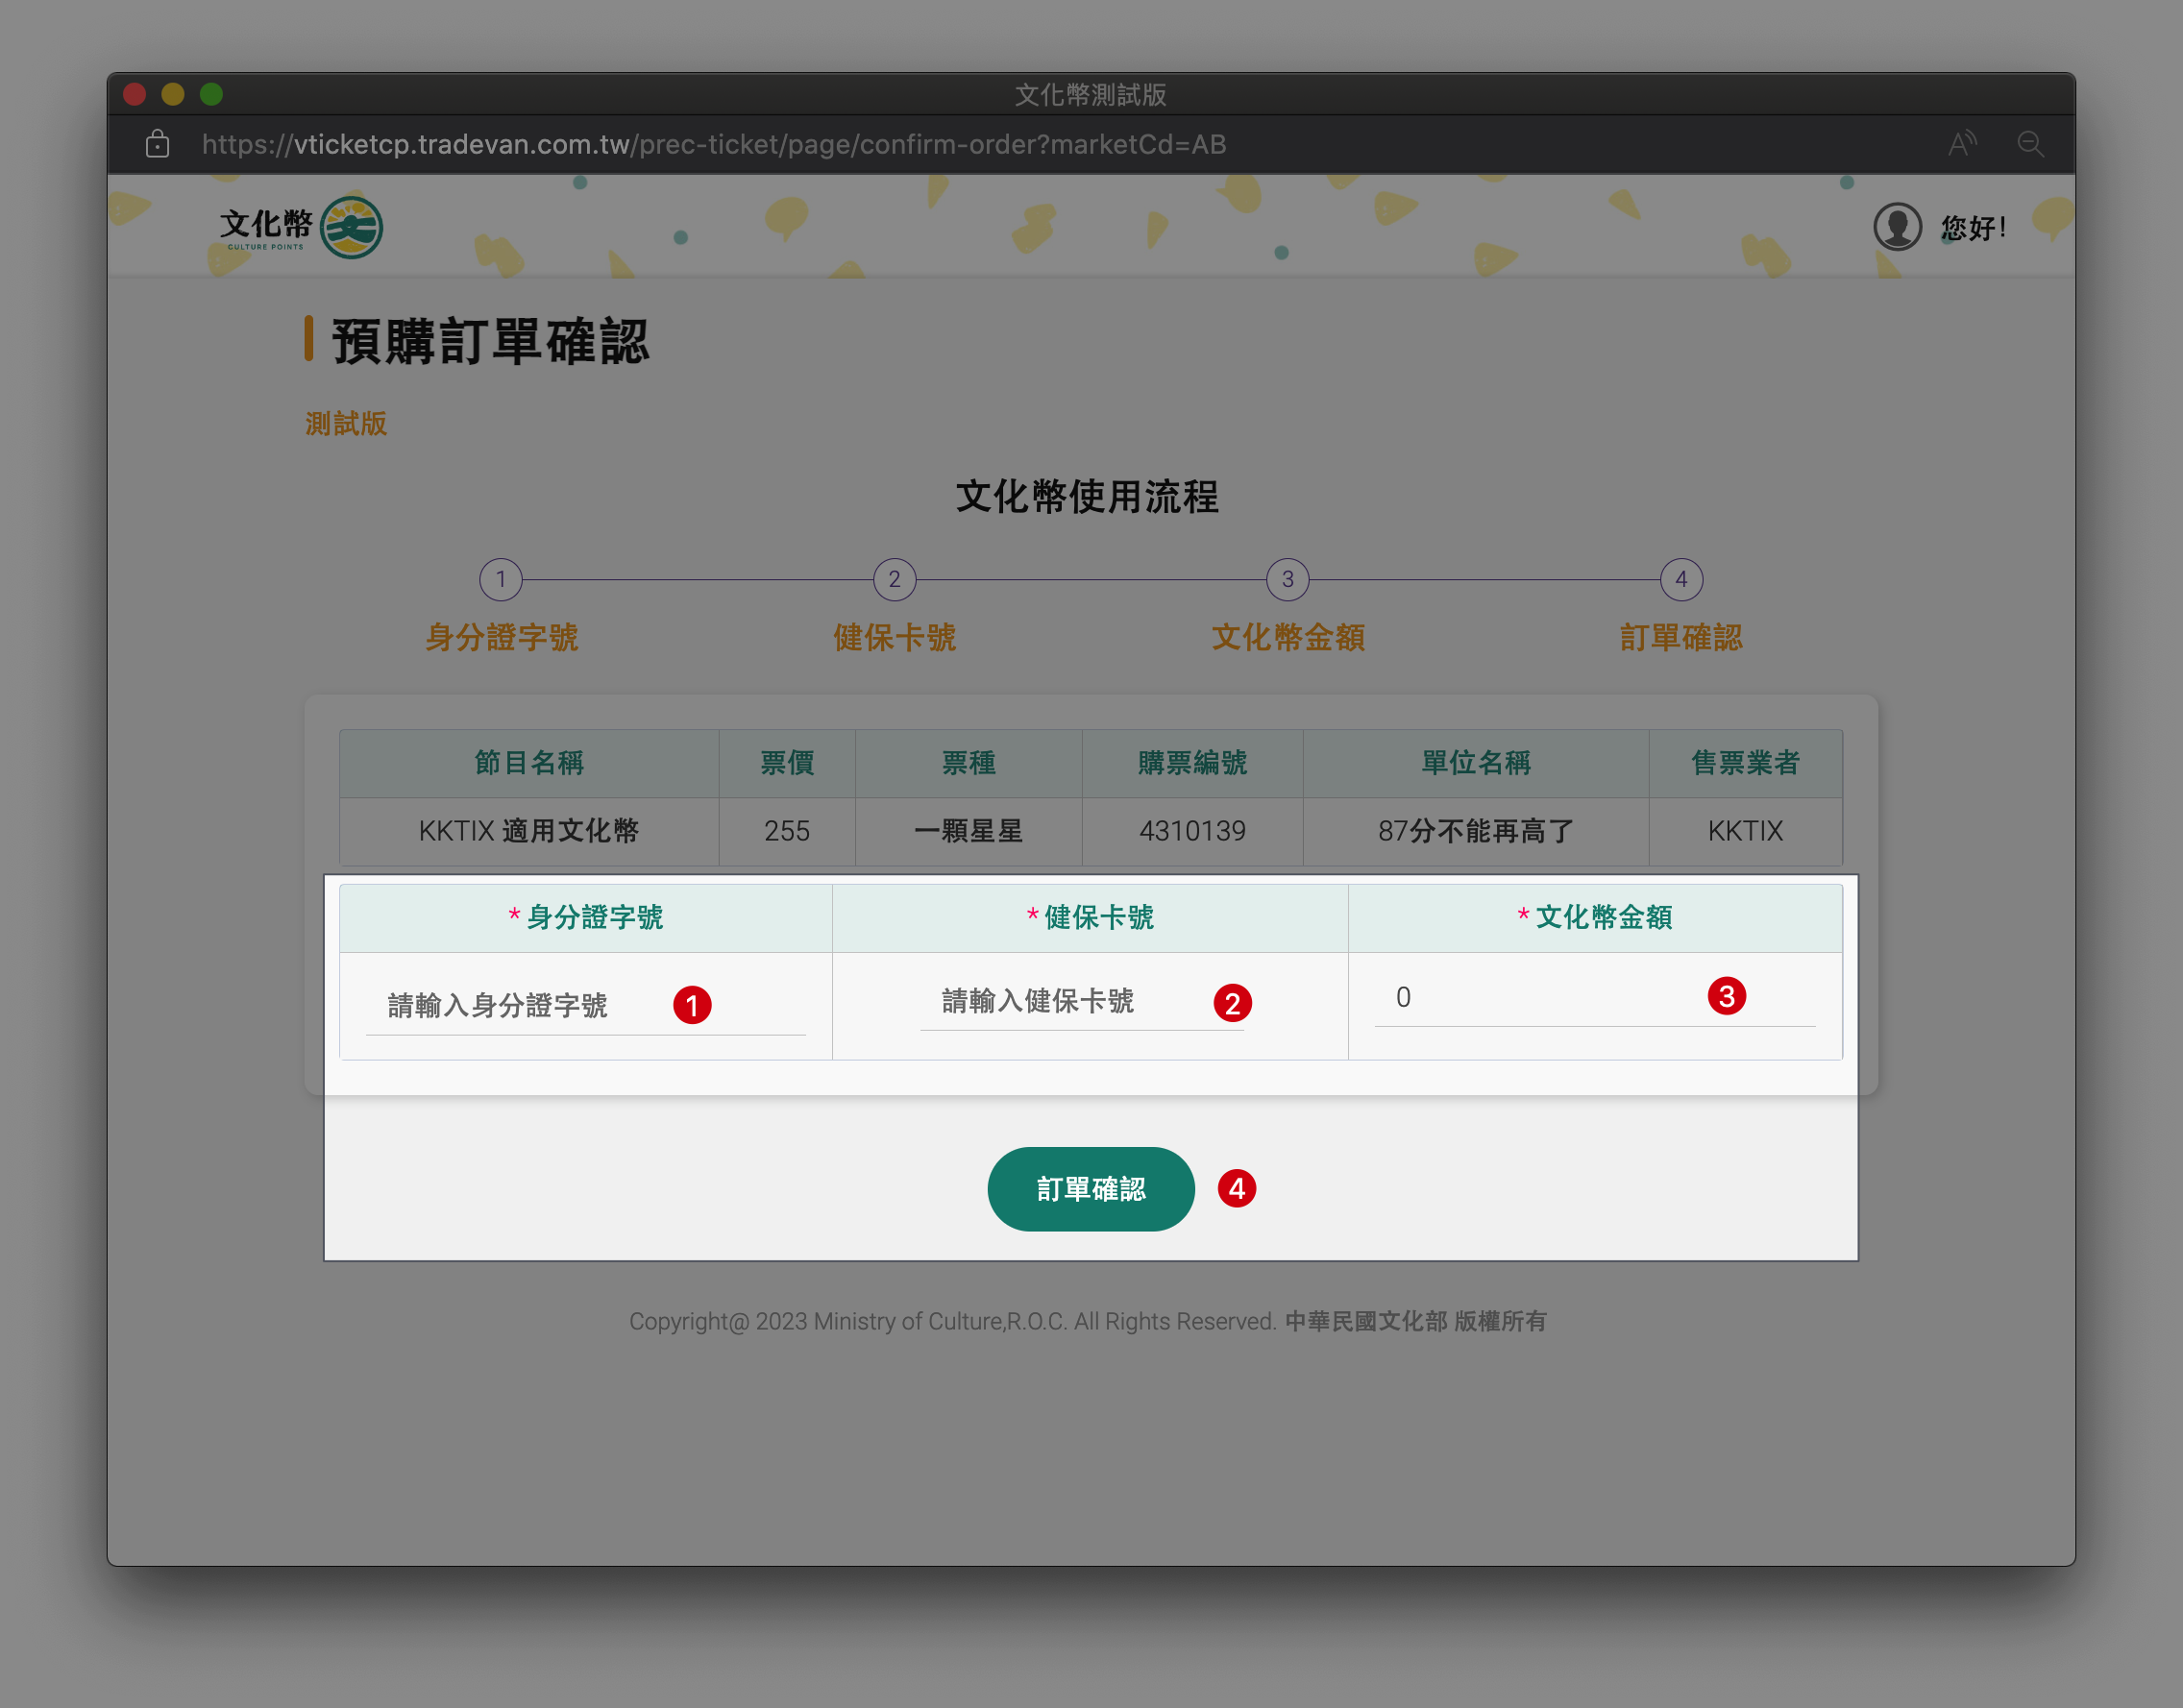Click the 節目名稱 column header

point(529,763)
